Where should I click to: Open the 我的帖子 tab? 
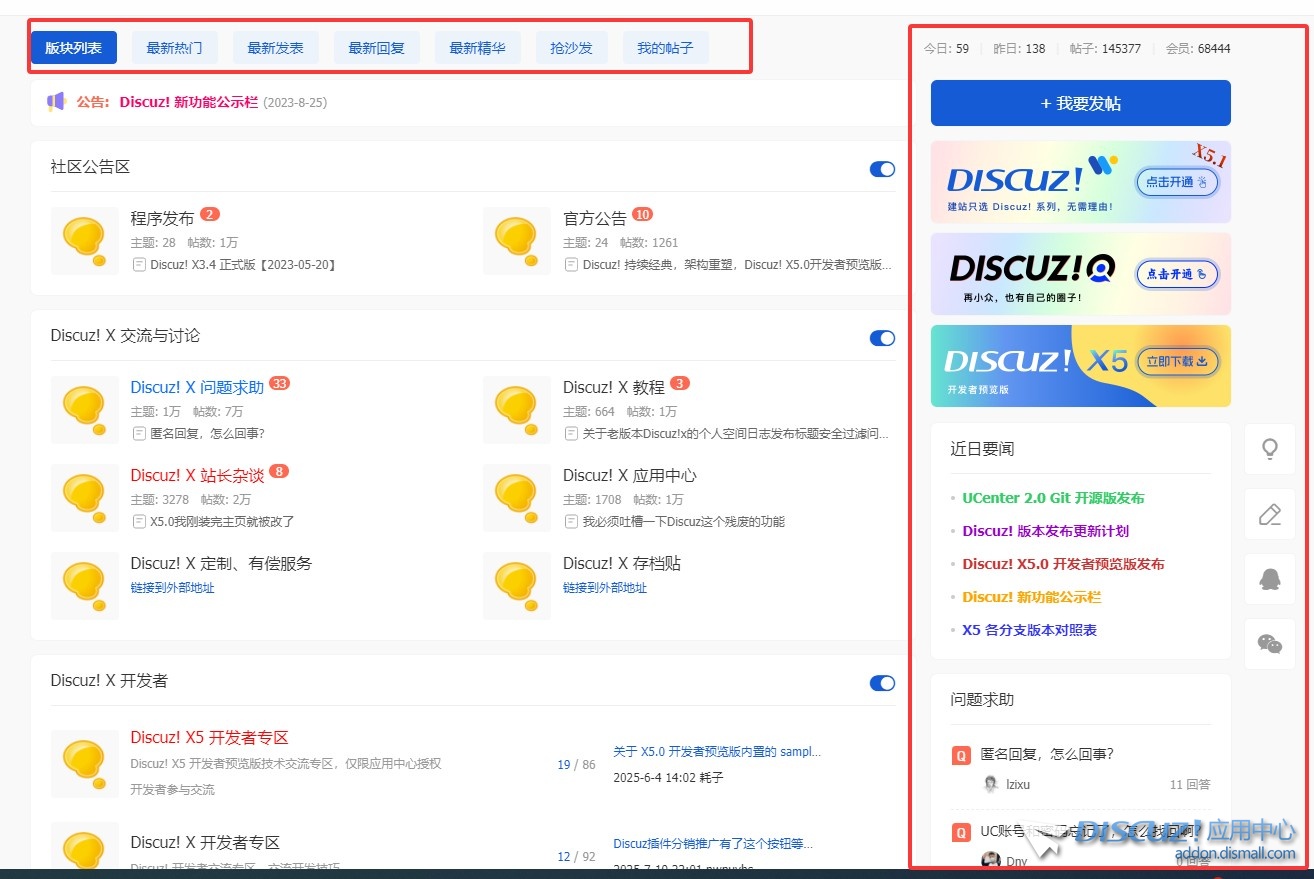pos(665,48)
